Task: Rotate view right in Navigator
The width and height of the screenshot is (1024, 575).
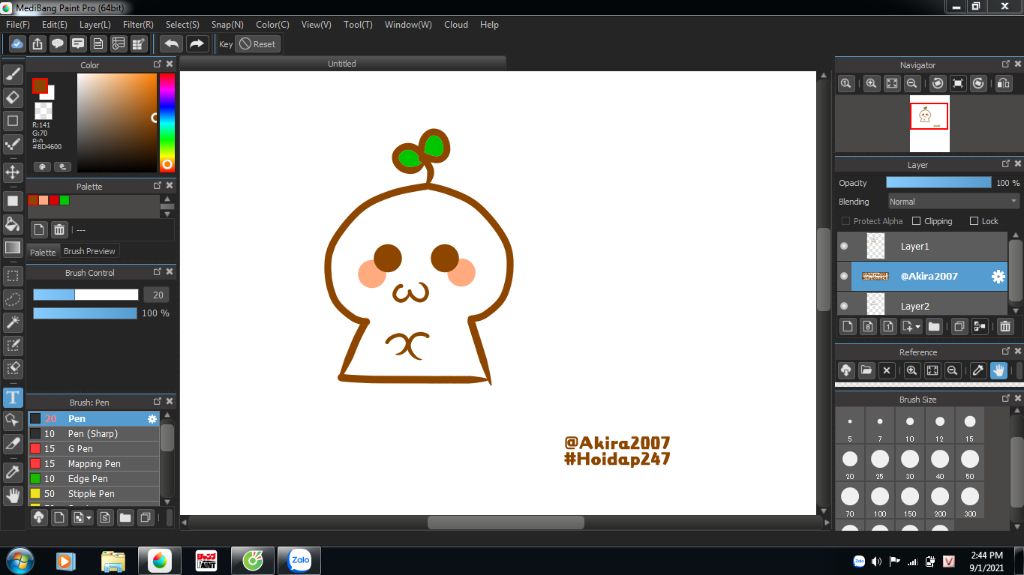Action: pyautogui.click(x=978, y=84)
